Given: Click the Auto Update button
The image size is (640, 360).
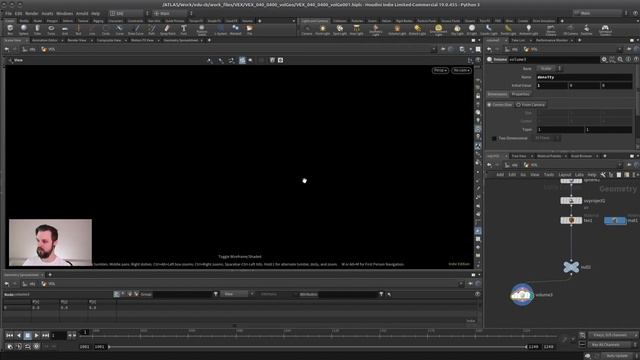Looking at the screenshot, I should point(617,356).
